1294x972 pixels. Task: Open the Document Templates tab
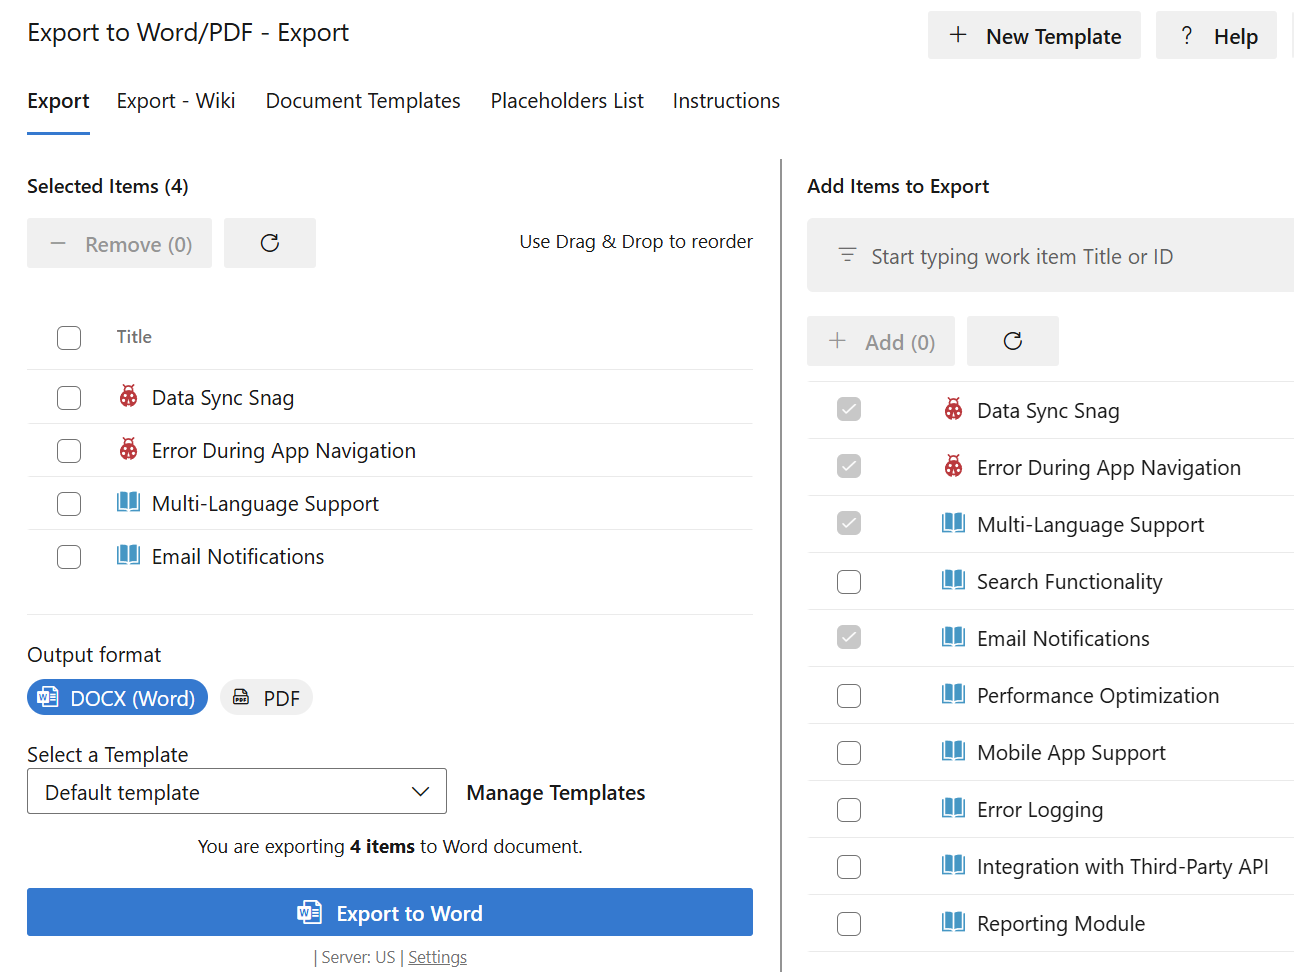click(362, 100)
